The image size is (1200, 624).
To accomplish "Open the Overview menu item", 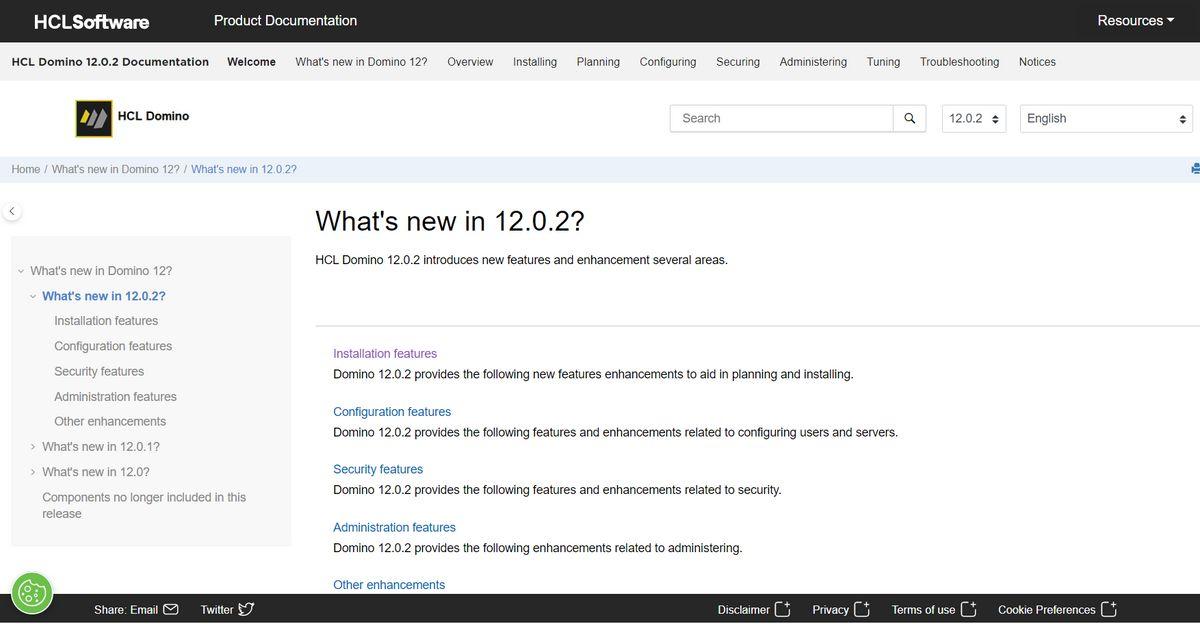I will (470, 62).
